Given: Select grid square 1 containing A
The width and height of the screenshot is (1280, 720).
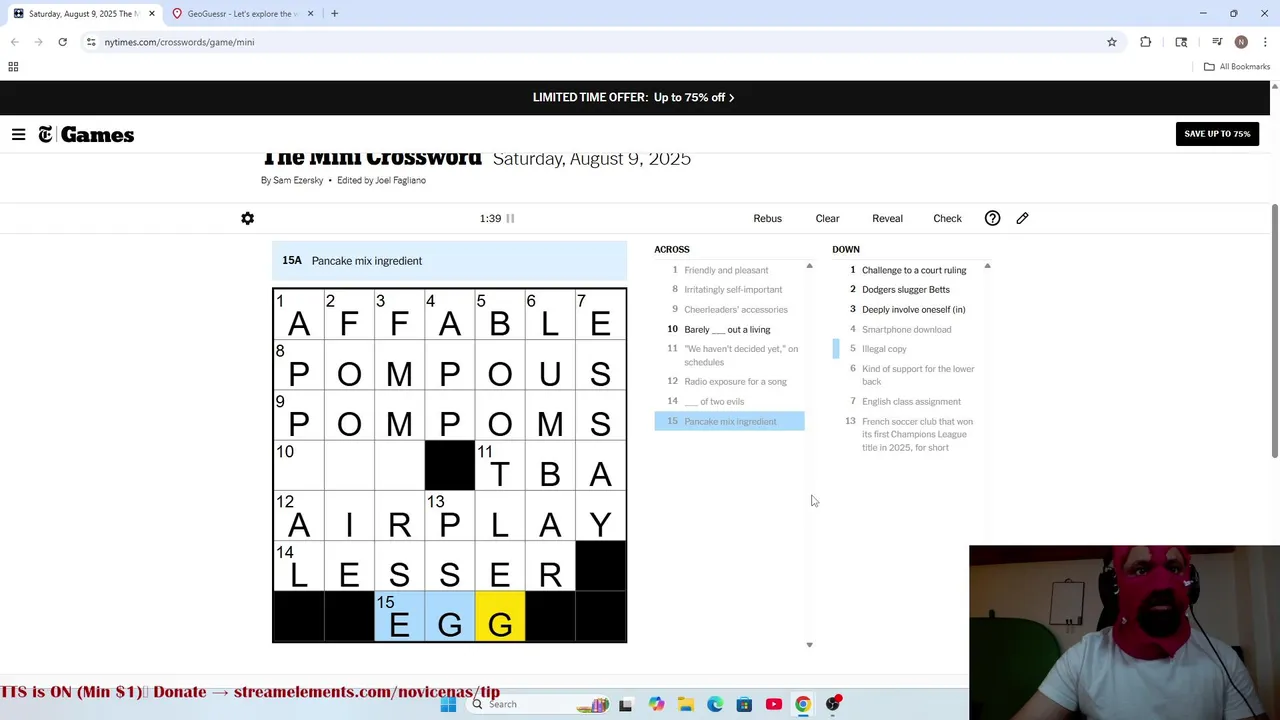Looking at the screenshot, I should [299, 315].
